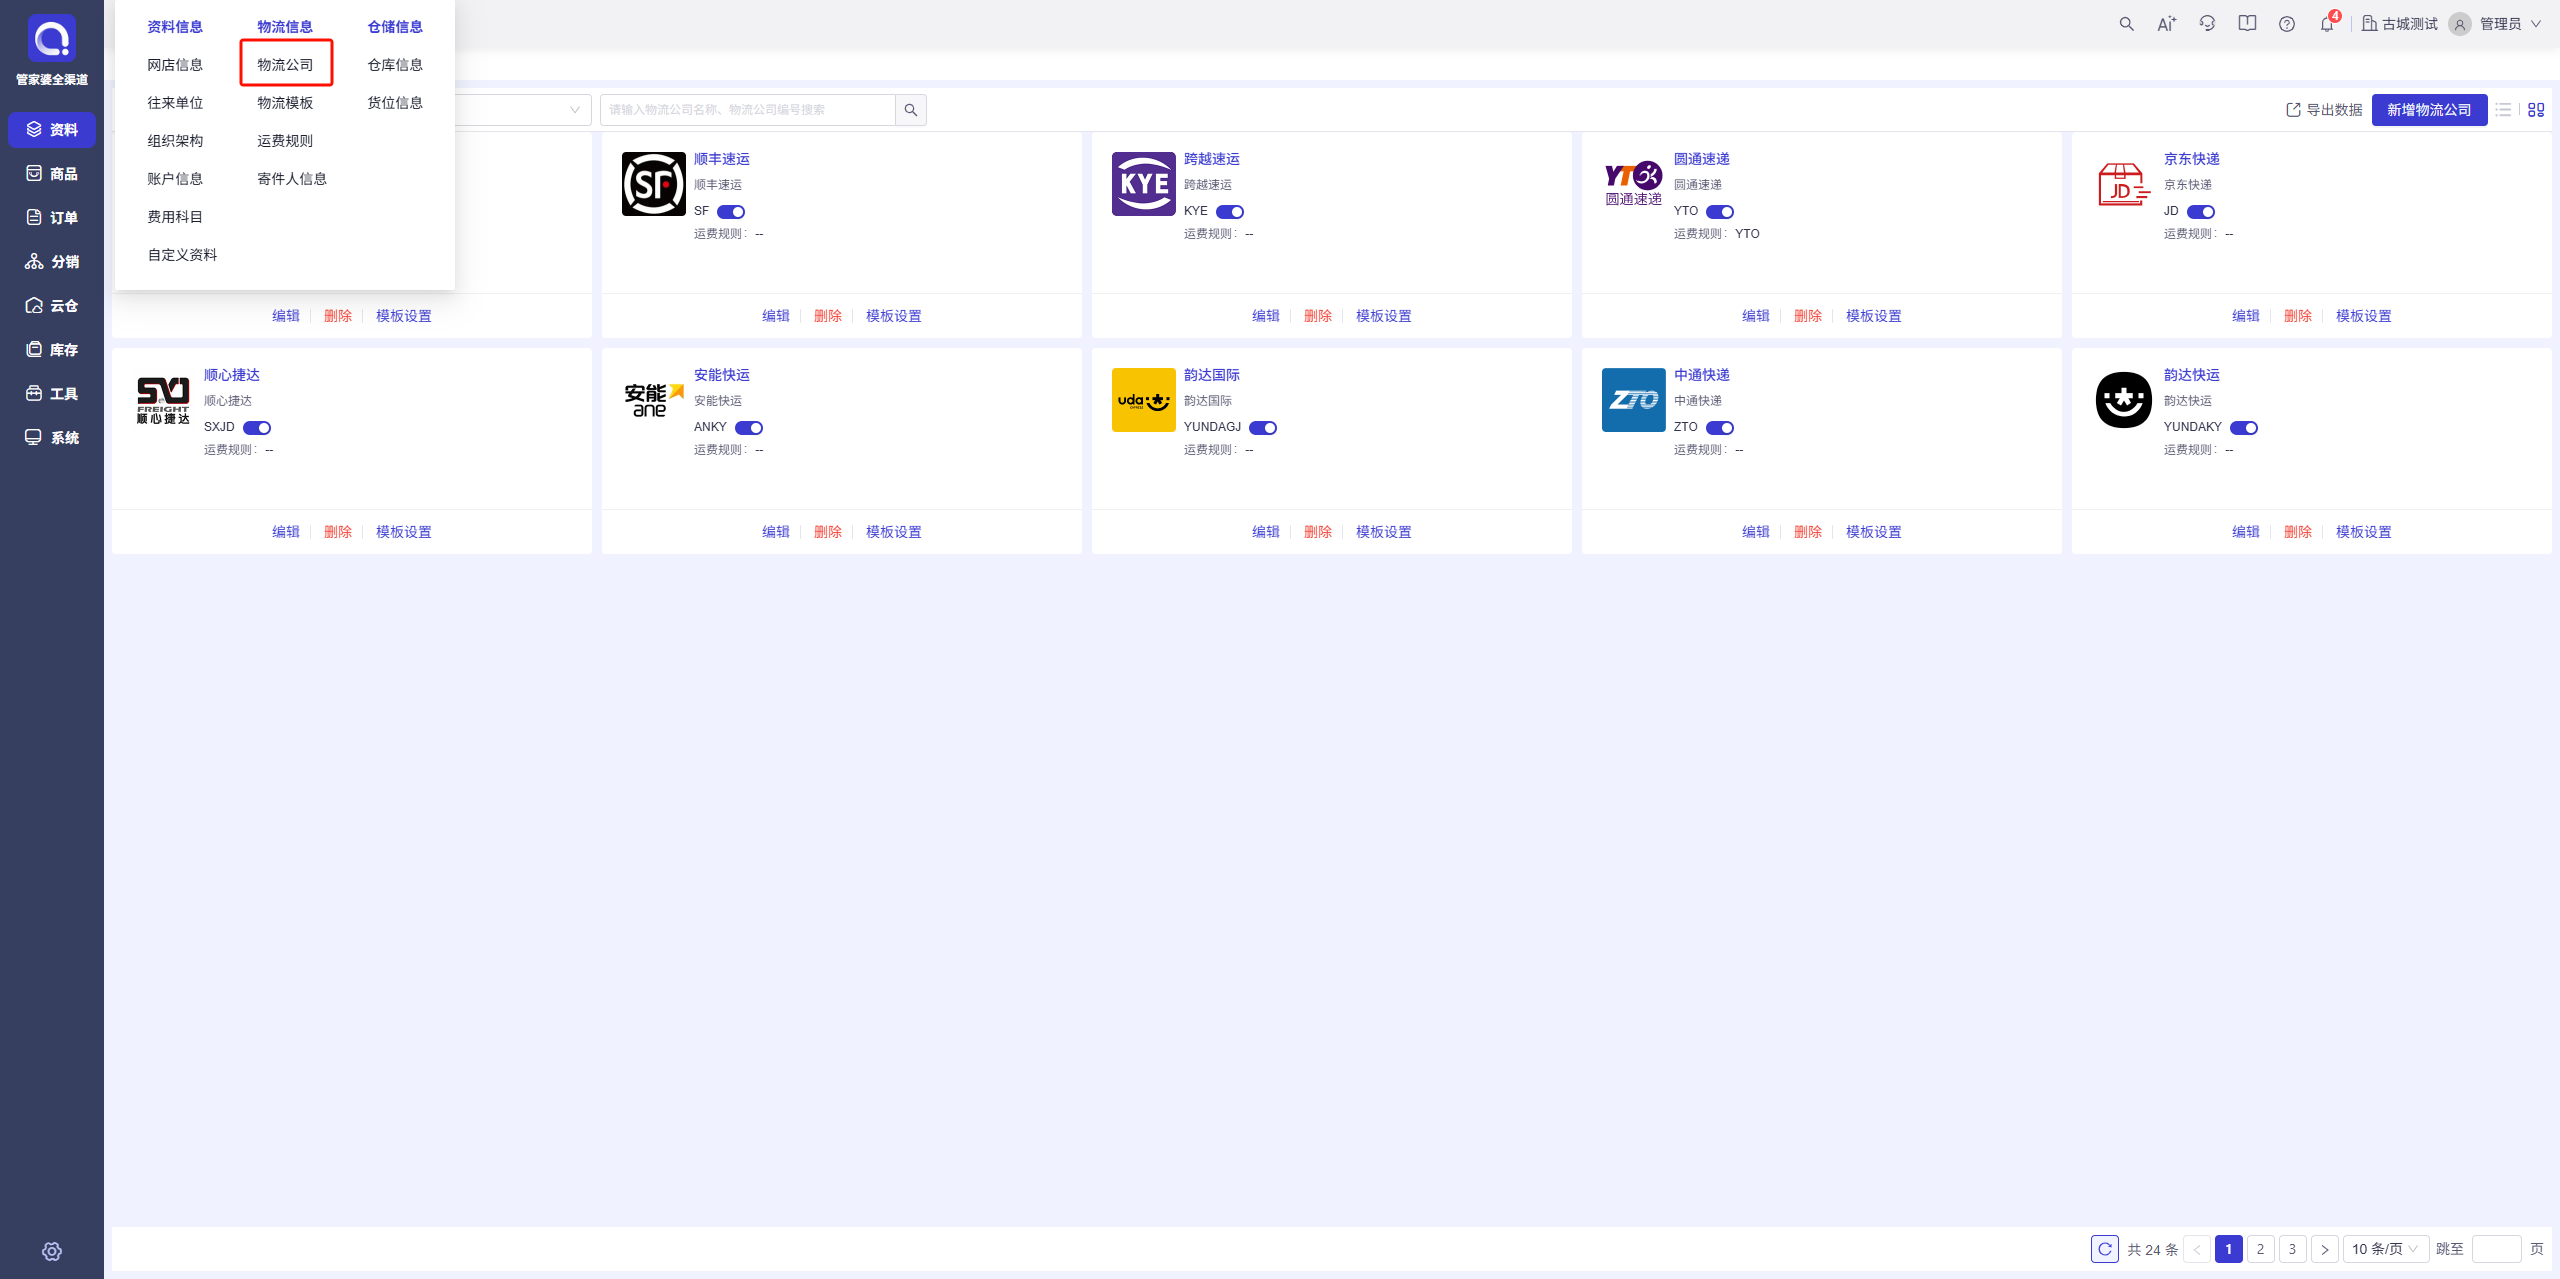2560x1279 pixels.
Task: Toggle the YUNDAGJ 韵达国际 enable switch
Action: click(x=1263, y=428)
